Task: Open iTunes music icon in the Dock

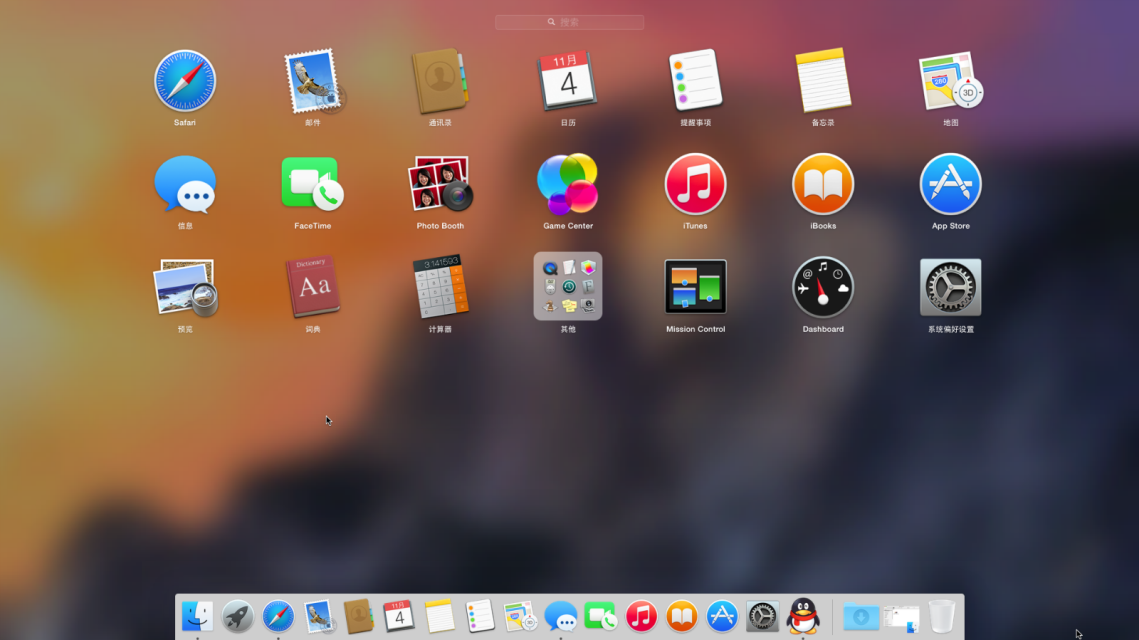Action: click(641, 617)
